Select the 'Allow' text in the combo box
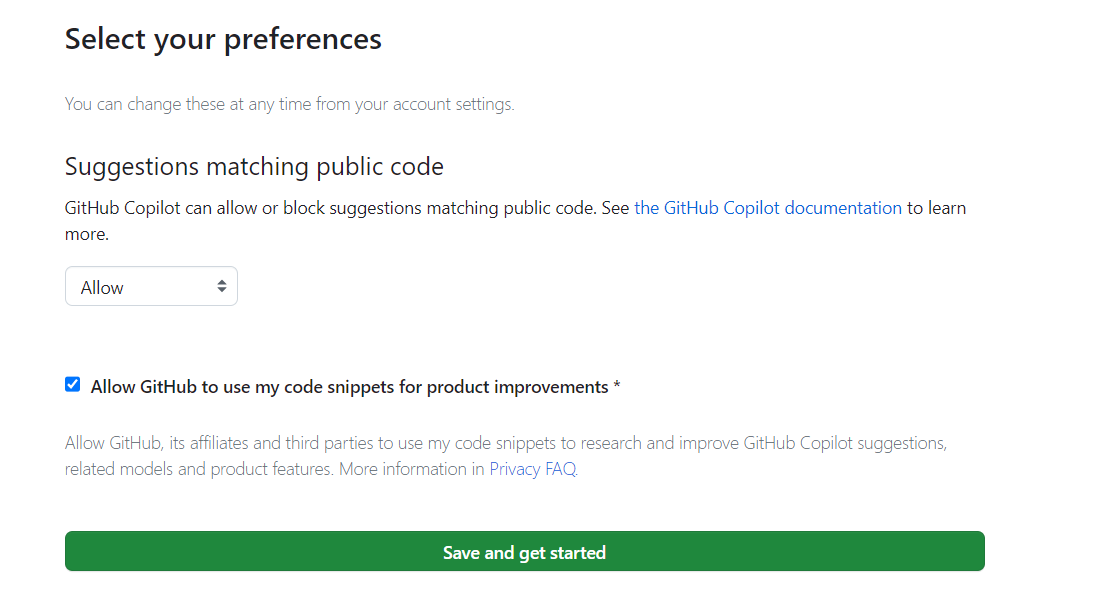This screenshot has width=1102, height=600. coord(102,287)
